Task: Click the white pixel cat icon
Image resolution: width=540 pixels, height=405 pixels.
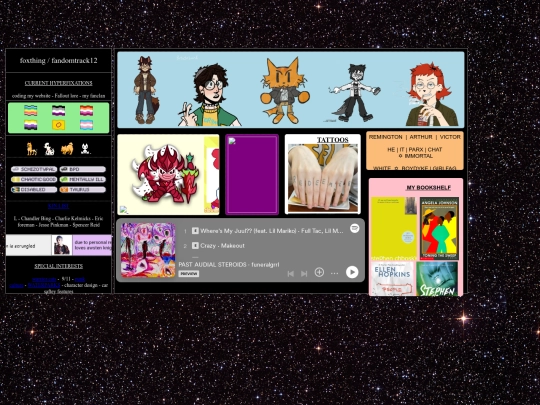Action: [85, 149]
